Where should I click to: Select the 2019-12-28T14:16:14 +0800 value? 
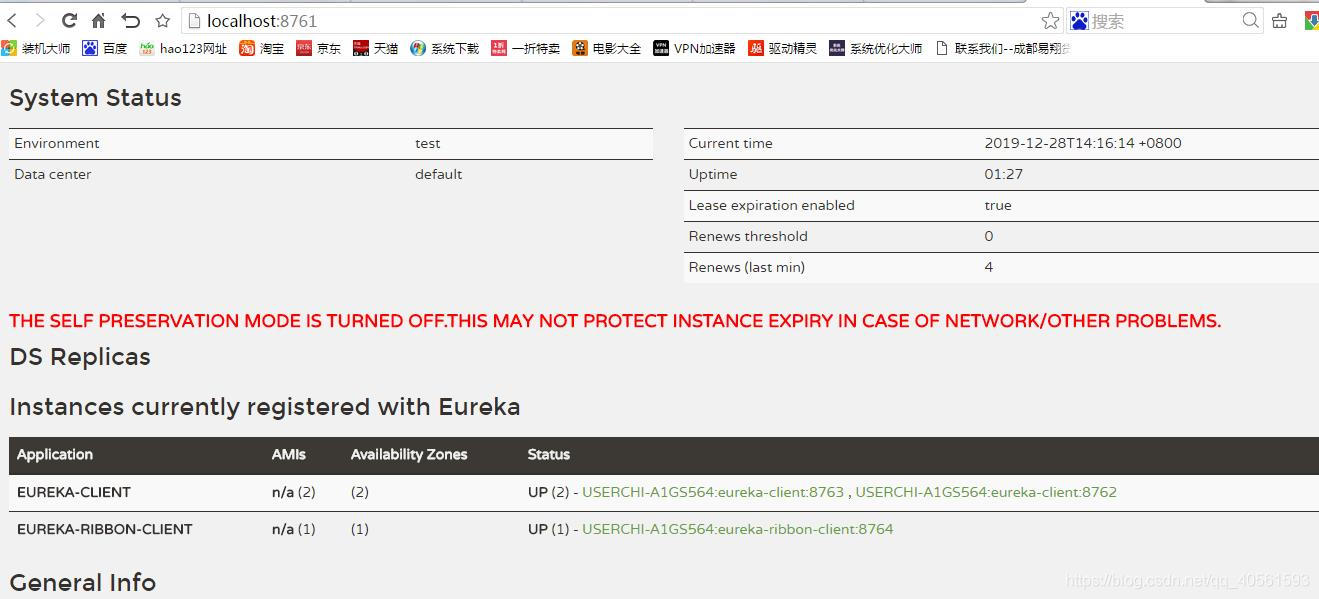point(1083,143)
